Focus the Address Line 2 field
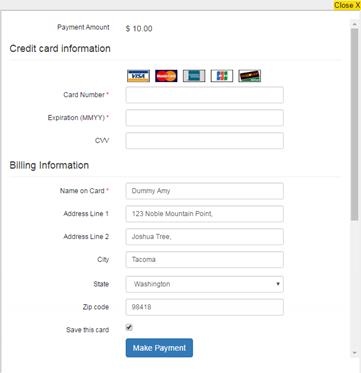Screen dimensions: 361x373 (x=205, y=237)
